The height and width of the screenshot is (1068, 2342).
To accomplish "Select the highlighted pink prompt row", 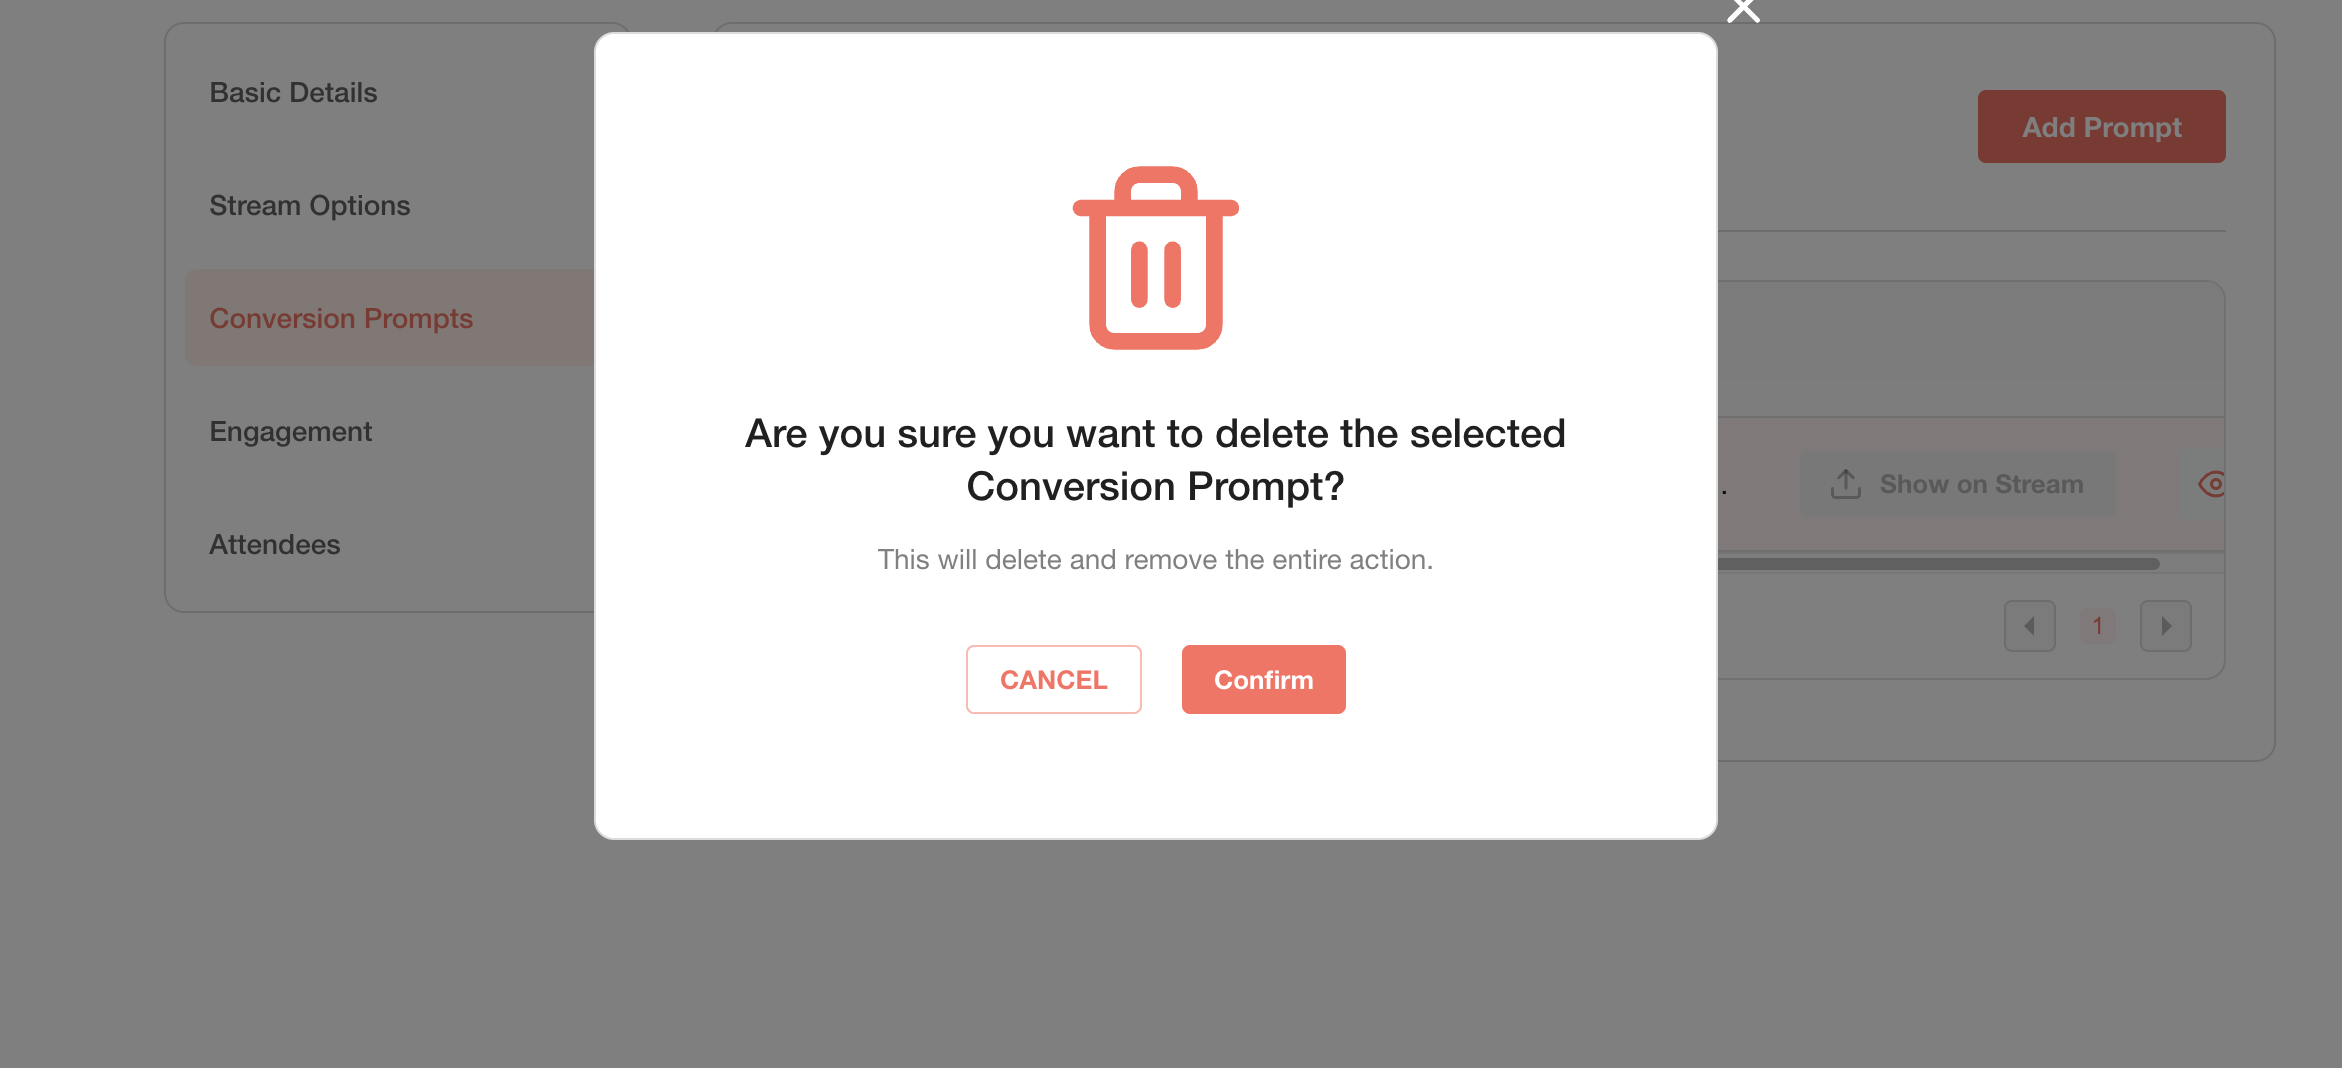I will (x=1970, y=484).
